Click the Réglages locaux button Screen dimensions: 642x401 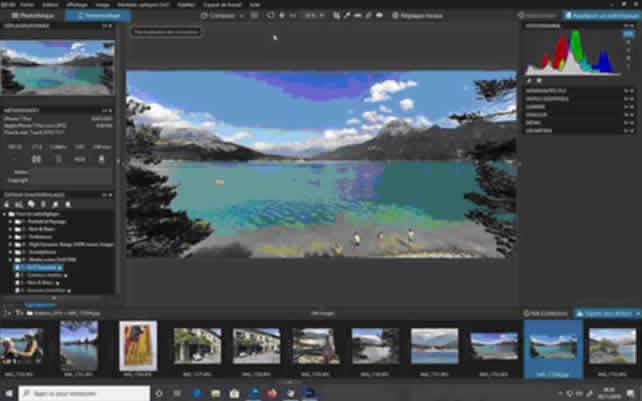click(417, 16)
